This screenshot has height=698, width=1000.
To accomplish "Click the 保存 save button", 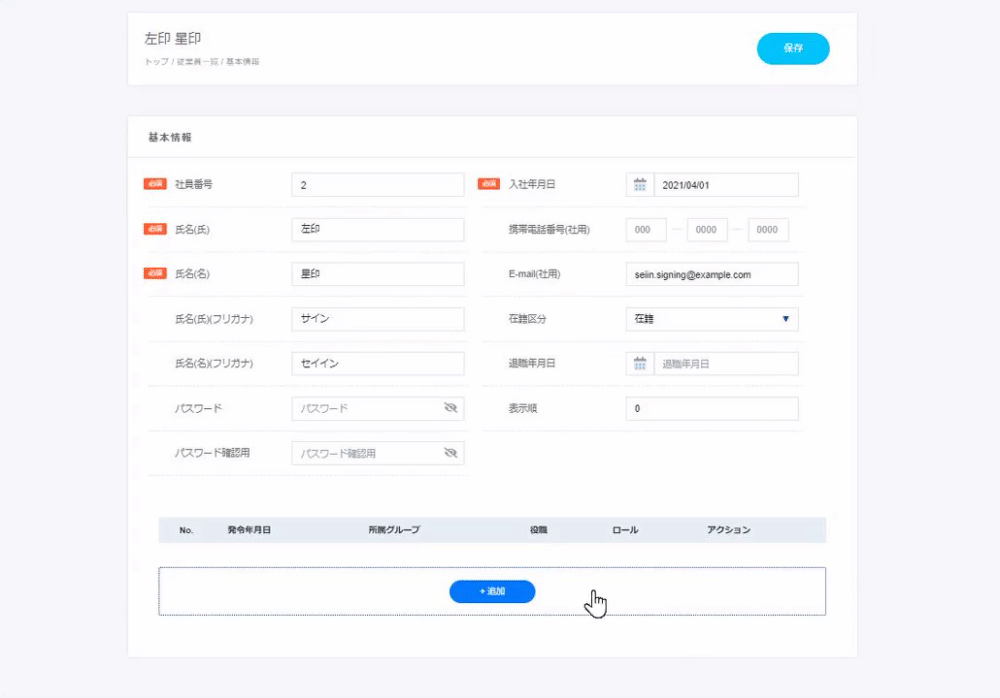I will point(793,48).
